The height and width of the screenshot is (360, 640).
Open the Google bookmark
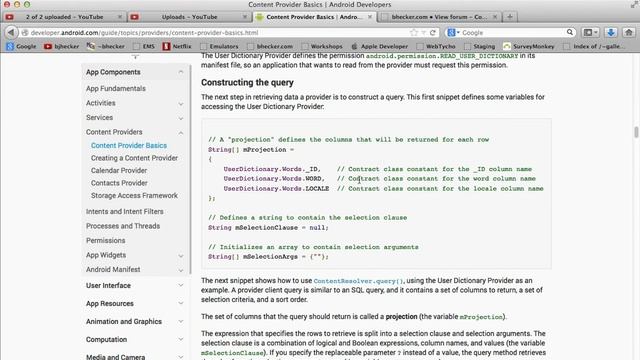21,47
